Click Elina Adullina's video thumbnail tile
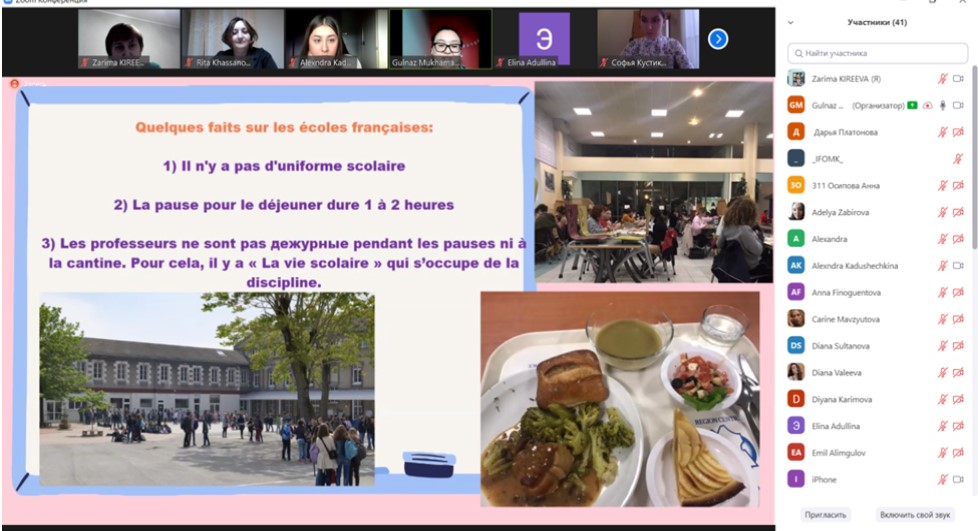The height and width of the screenshot is (531, 978). [544, 39]
